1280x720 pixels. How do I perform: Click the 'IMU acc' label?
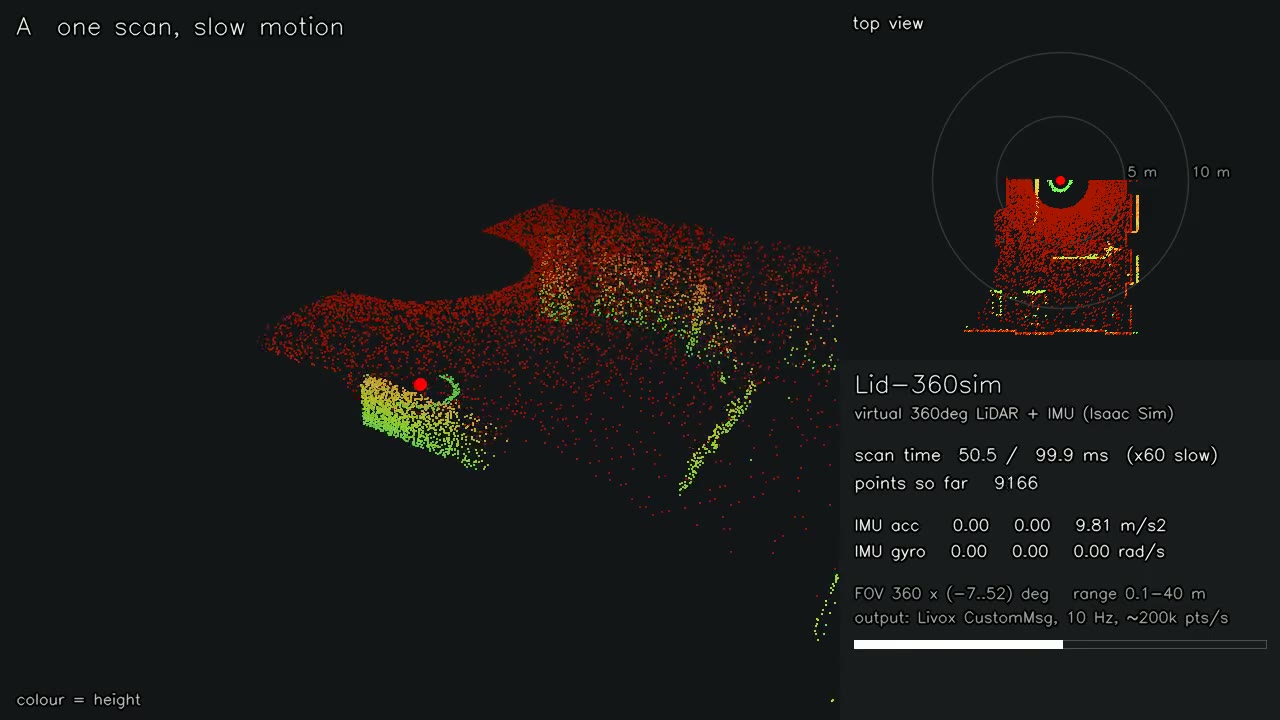pos(887,525)
